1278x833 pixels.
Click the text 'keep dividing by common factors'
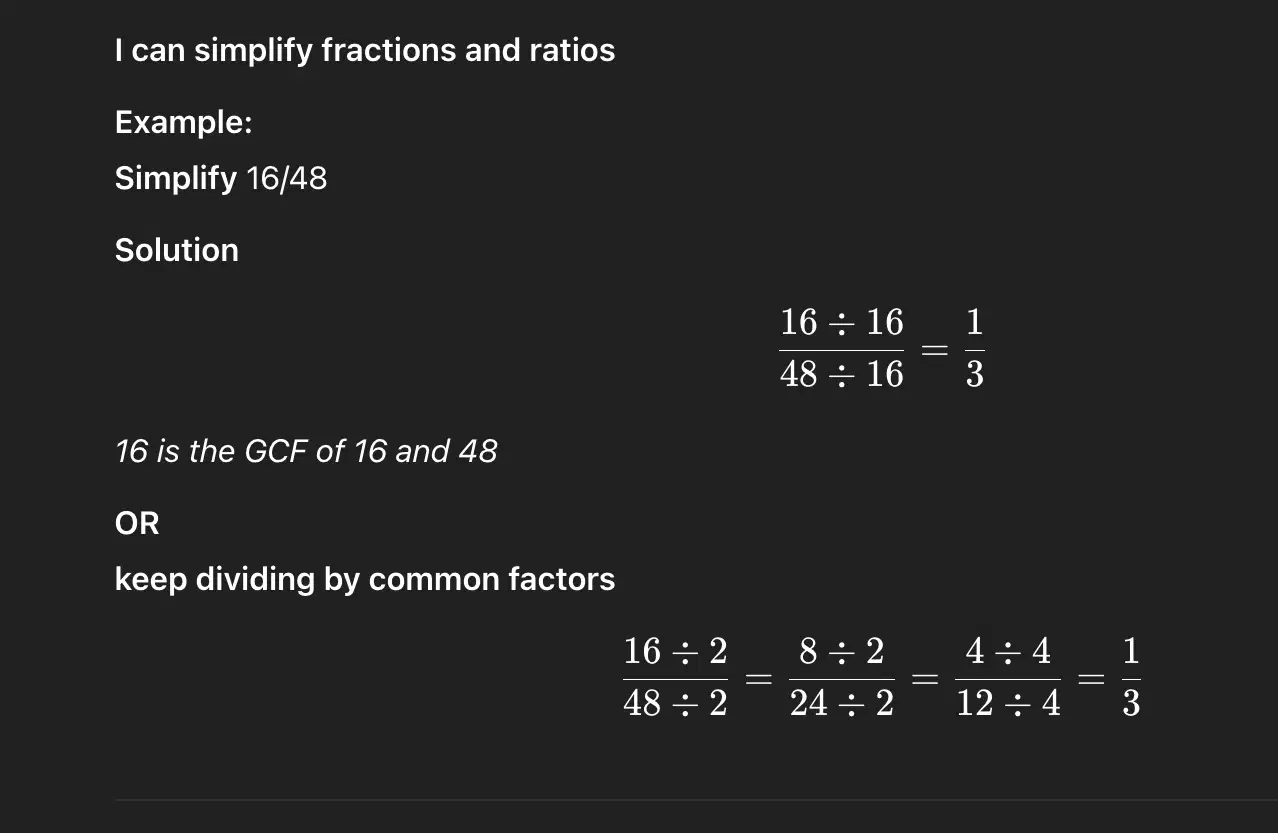tap(365, 580)
